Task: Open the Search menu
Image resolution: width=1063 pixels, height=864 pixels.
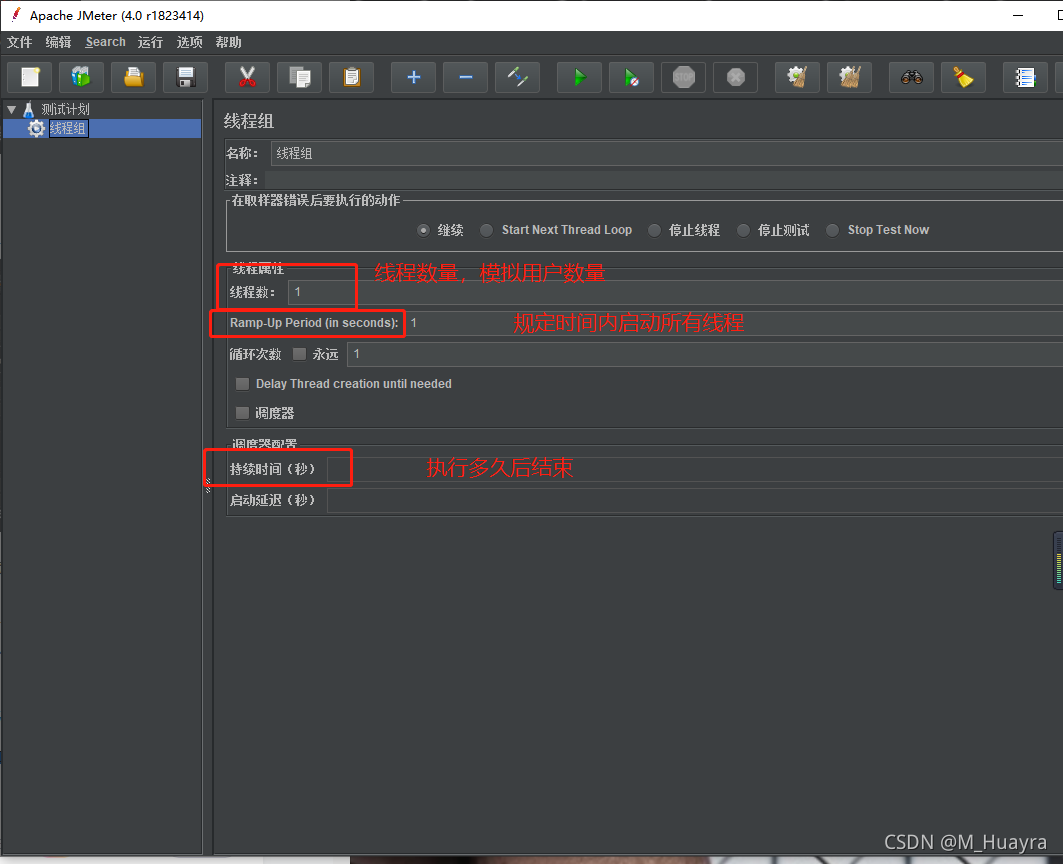Action: pyautogui.click(x=105, y=42)
